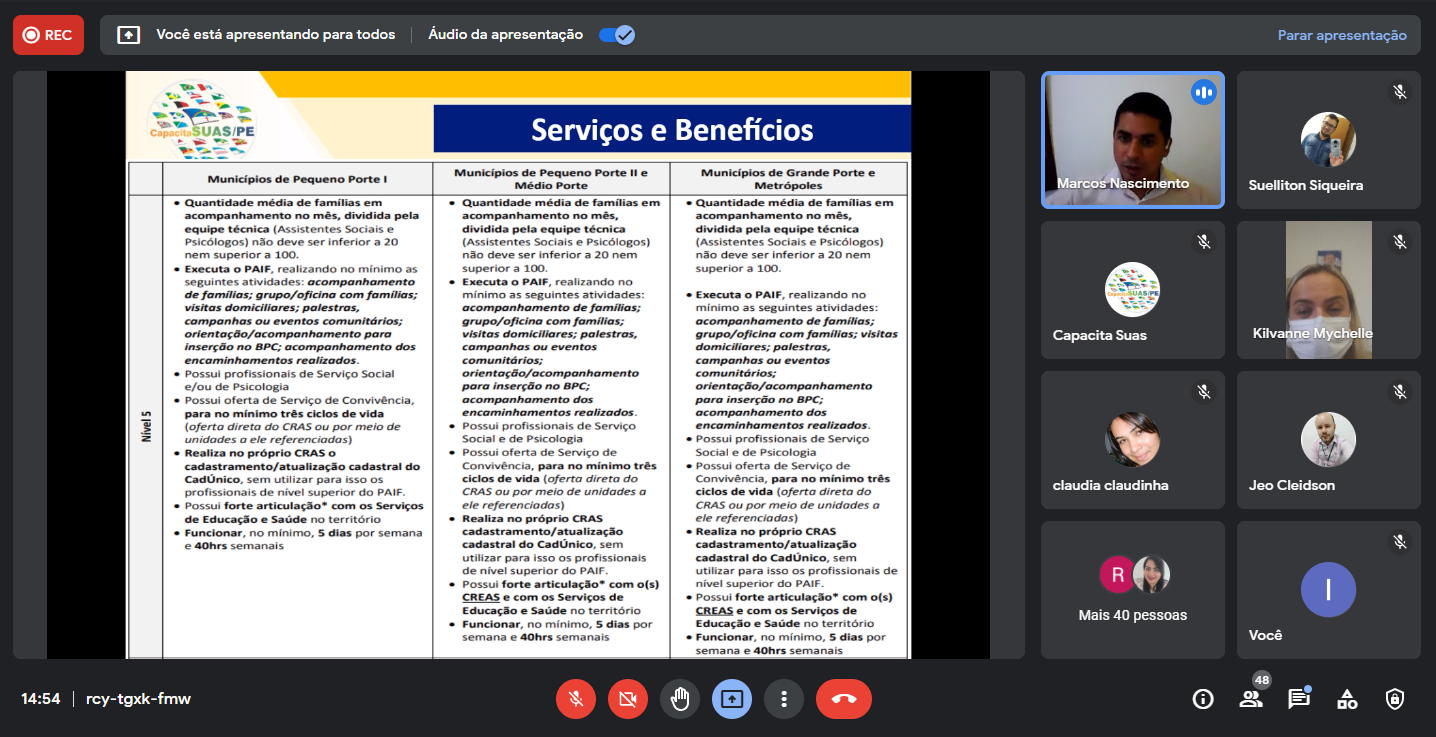This screenshot has height=737, width=1436.
Task: Select Kilvanne Mychelle's video tile
Action: coord(1328,290)
